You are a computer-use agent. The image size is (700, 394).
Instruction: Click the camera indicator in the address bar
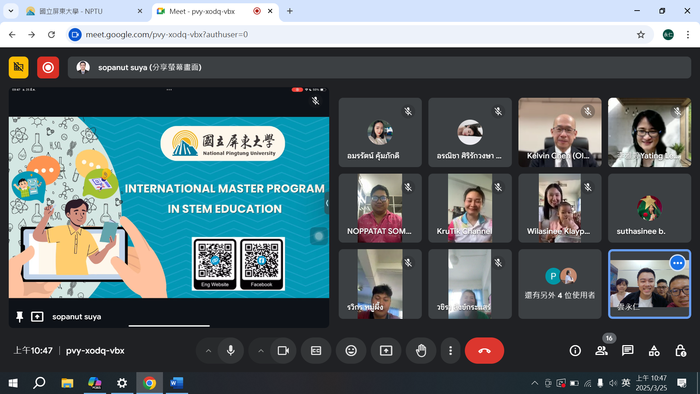click(75, 34)
